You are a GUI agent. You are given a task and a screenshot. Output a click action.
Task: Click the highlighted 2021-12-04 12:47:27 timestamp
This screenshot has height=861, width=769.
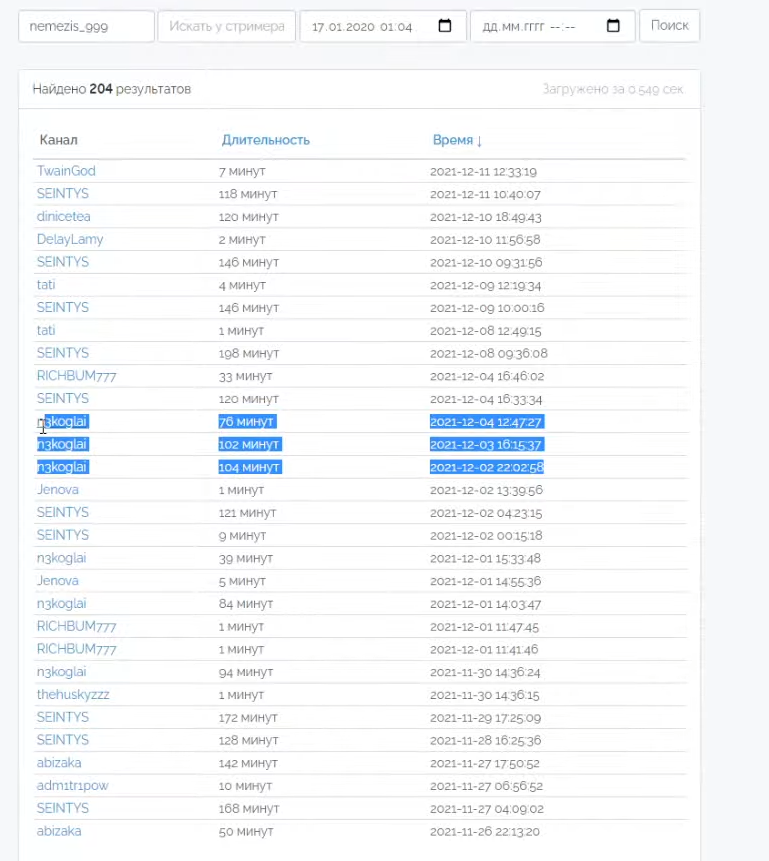pos(487,422)
